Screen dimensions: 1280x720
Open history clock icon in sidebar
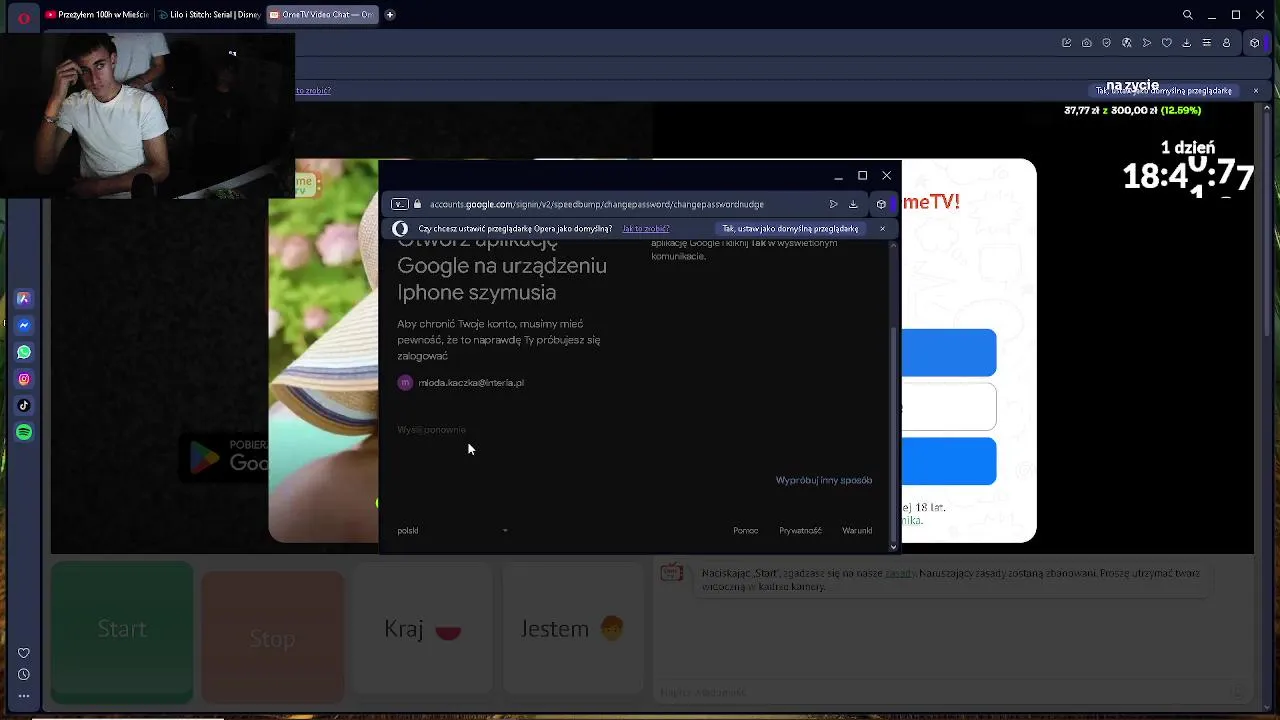24,674
